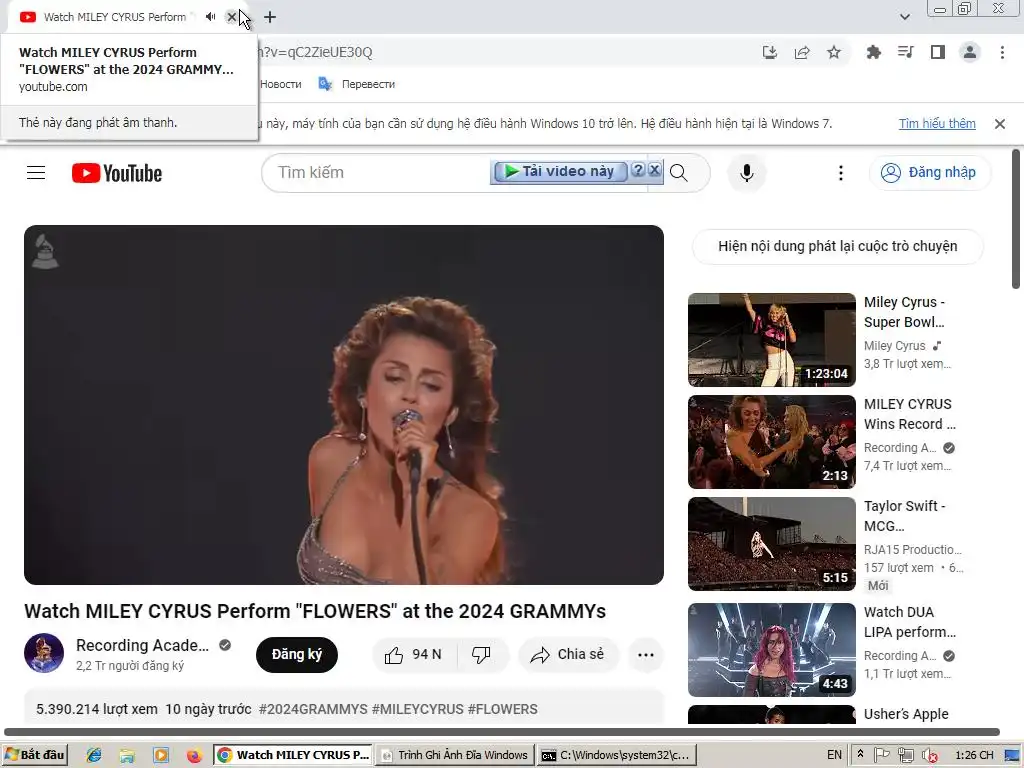Screen dimensions: 1024x768
Task: Close the Tải video này download bar
Action: point(654,170)
